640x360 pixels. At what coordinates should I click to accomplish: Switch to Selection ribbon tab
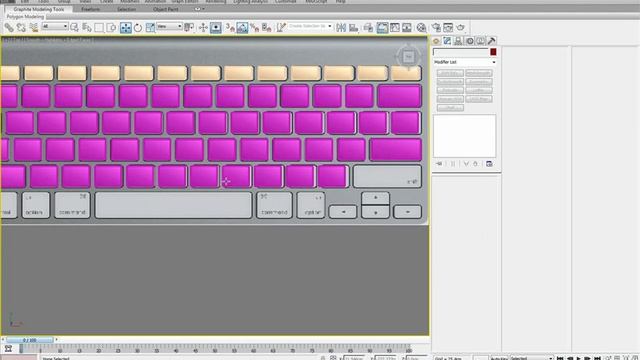[x=127, y=9]
